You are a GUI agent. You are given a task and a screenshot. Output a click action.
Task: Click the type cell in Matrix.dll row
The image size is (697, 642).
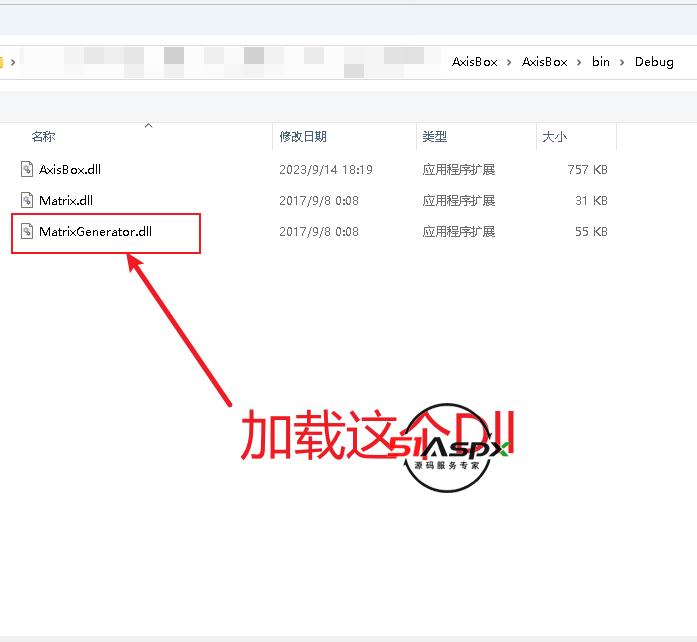pos(459,201)
